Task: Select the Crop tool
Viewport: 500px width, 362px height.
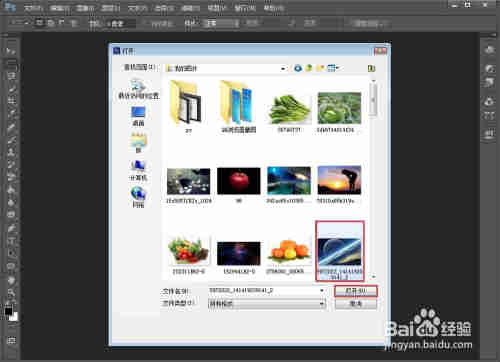Action: (11, 101)
